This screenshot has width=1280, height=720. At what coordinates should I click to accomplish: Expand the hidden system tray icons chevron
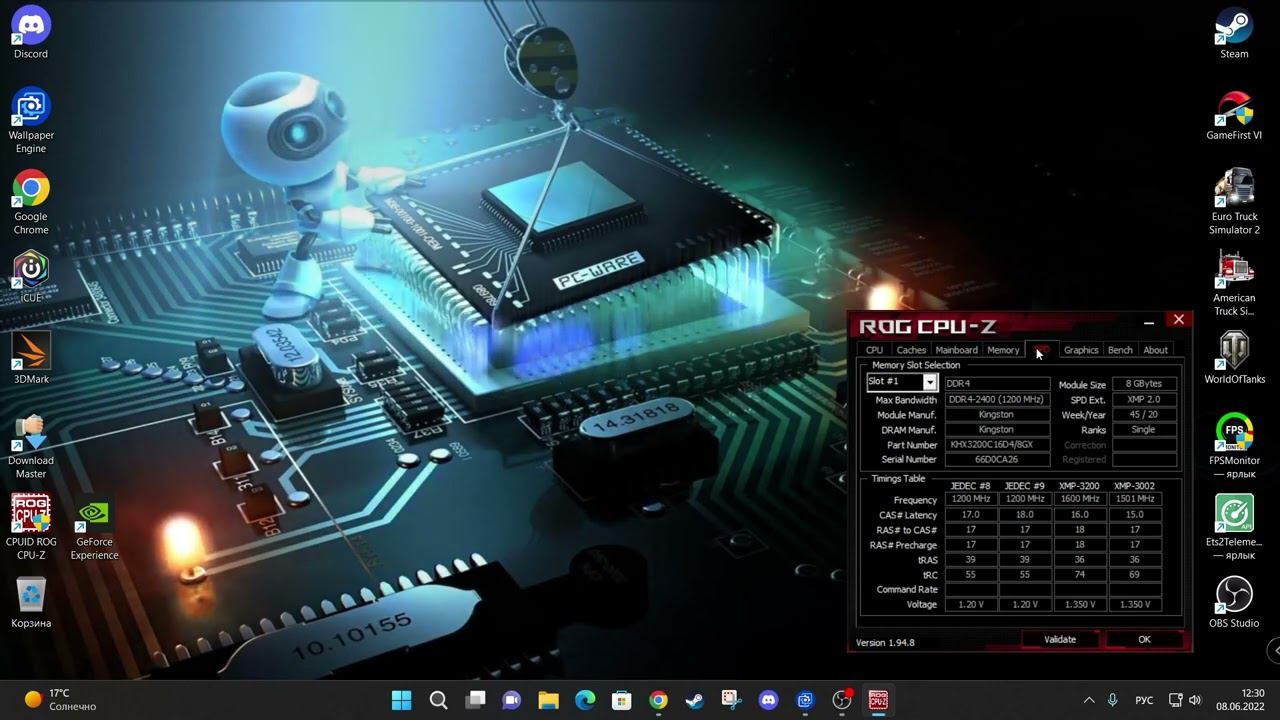pos(1089,700)
